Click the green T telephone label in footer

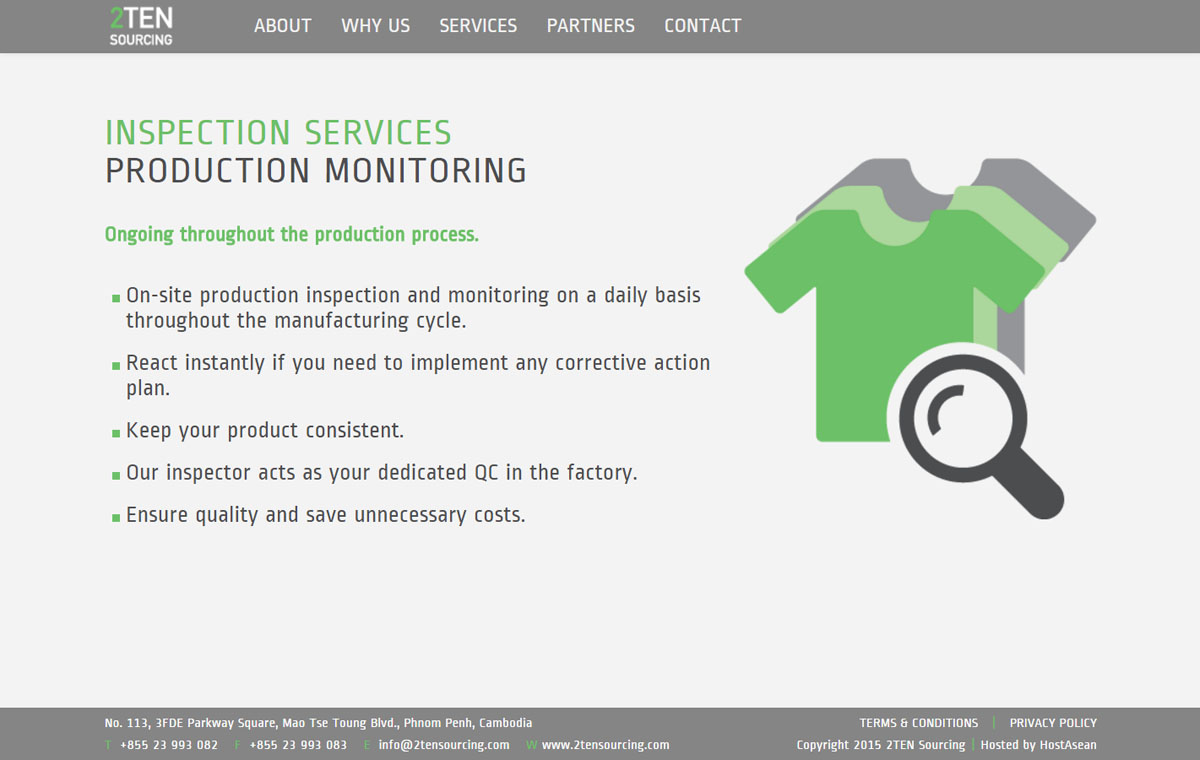click(x=108, y=745)
